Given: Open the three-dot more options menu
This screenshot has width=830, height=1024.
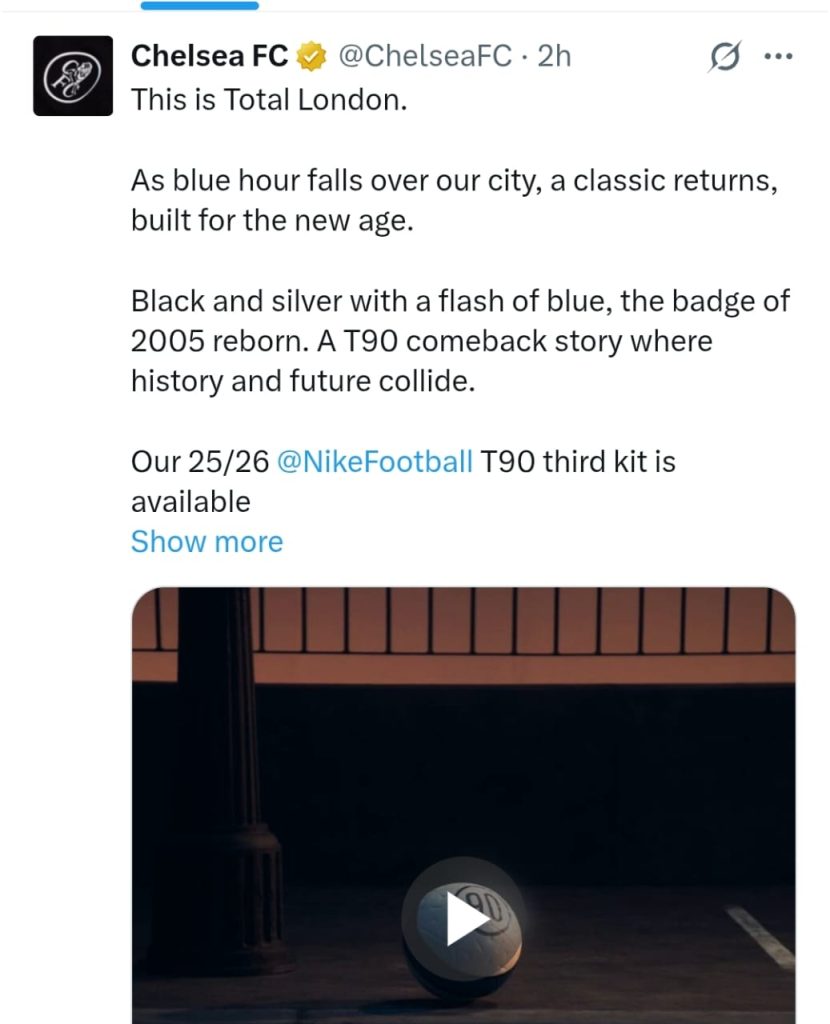Looking at the screenshot, I should 778,57.
